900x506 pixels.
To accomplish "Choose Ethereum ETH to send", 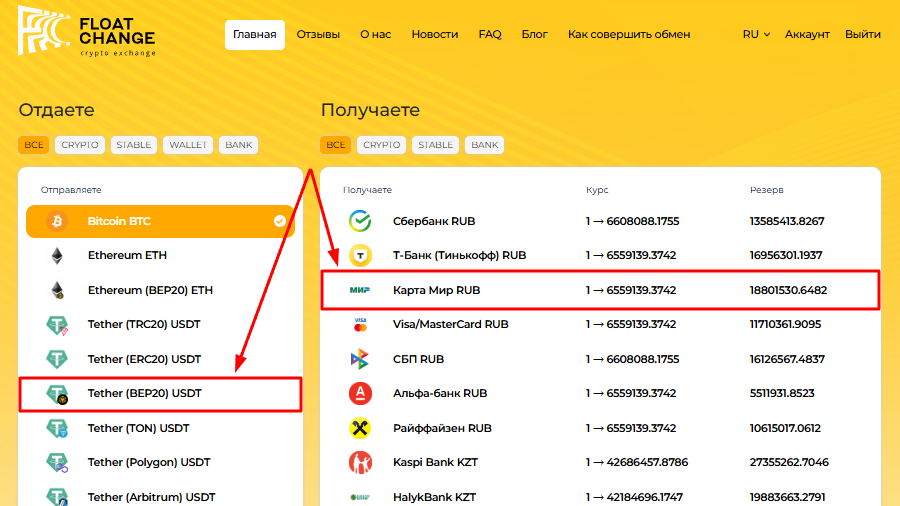I will click(160, 256).
